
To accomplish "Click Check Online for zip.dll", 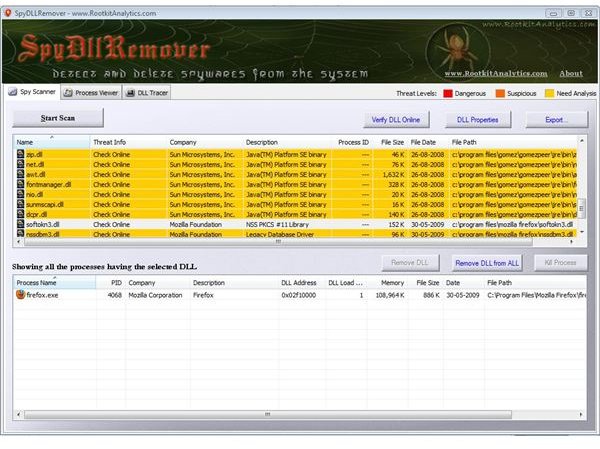I will point(111,154).
